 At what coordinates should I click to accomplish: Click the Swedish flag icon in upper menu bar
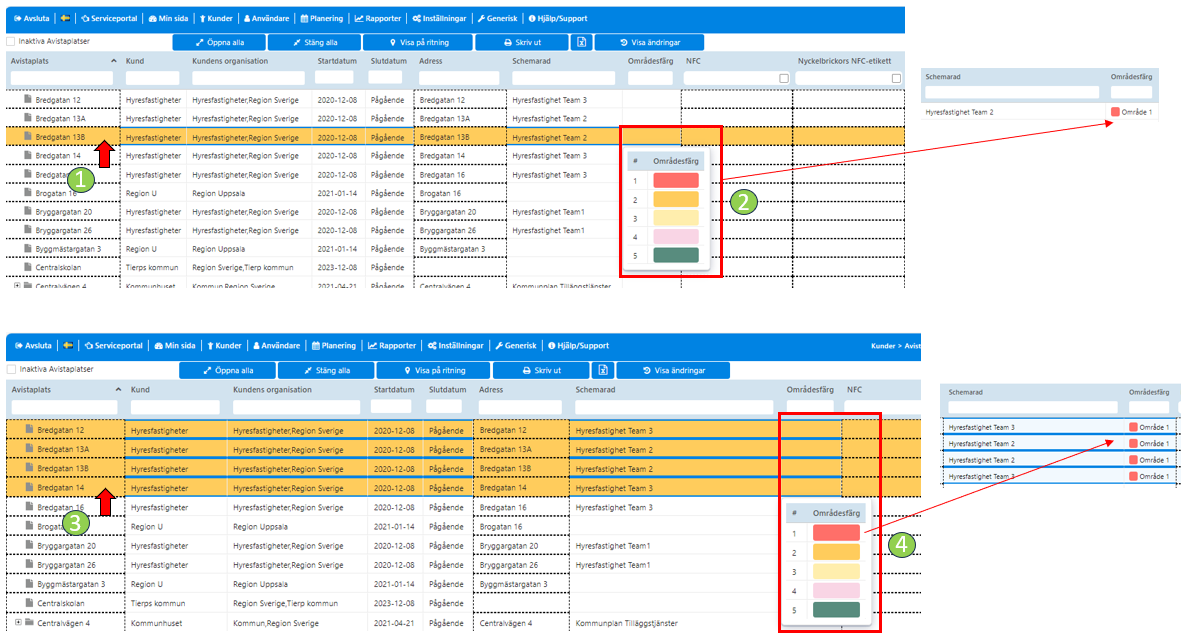coord(66,18)
